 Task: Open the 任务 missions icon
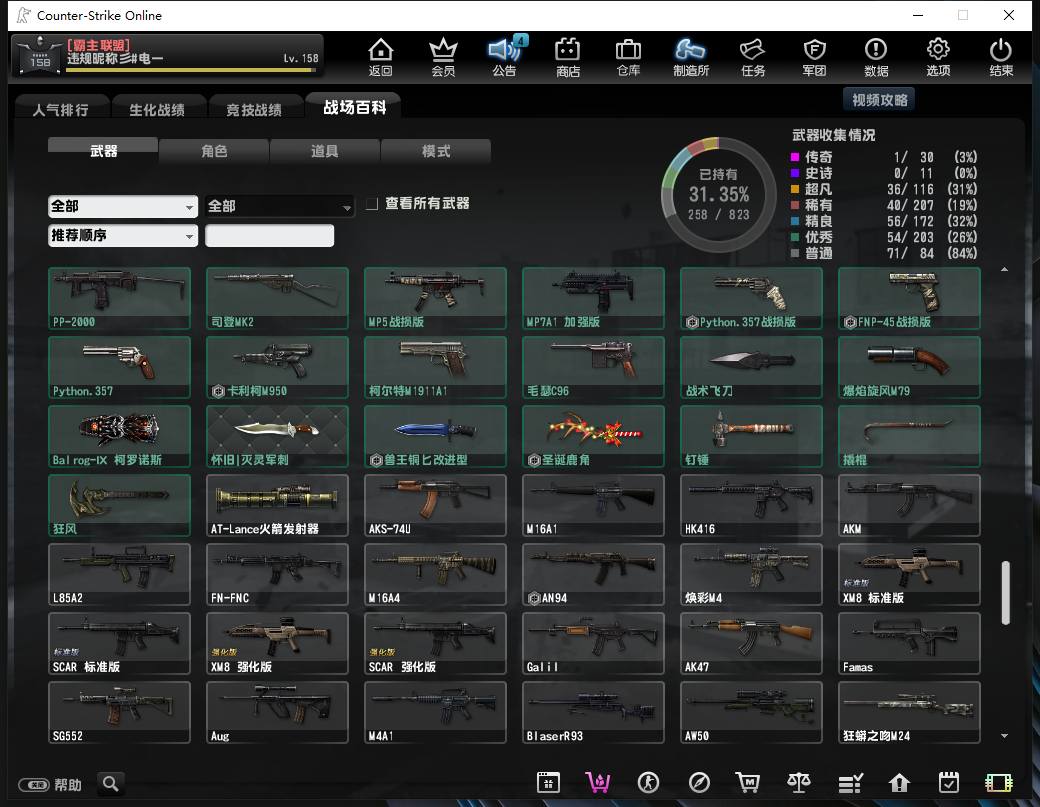tap(753, 57)
